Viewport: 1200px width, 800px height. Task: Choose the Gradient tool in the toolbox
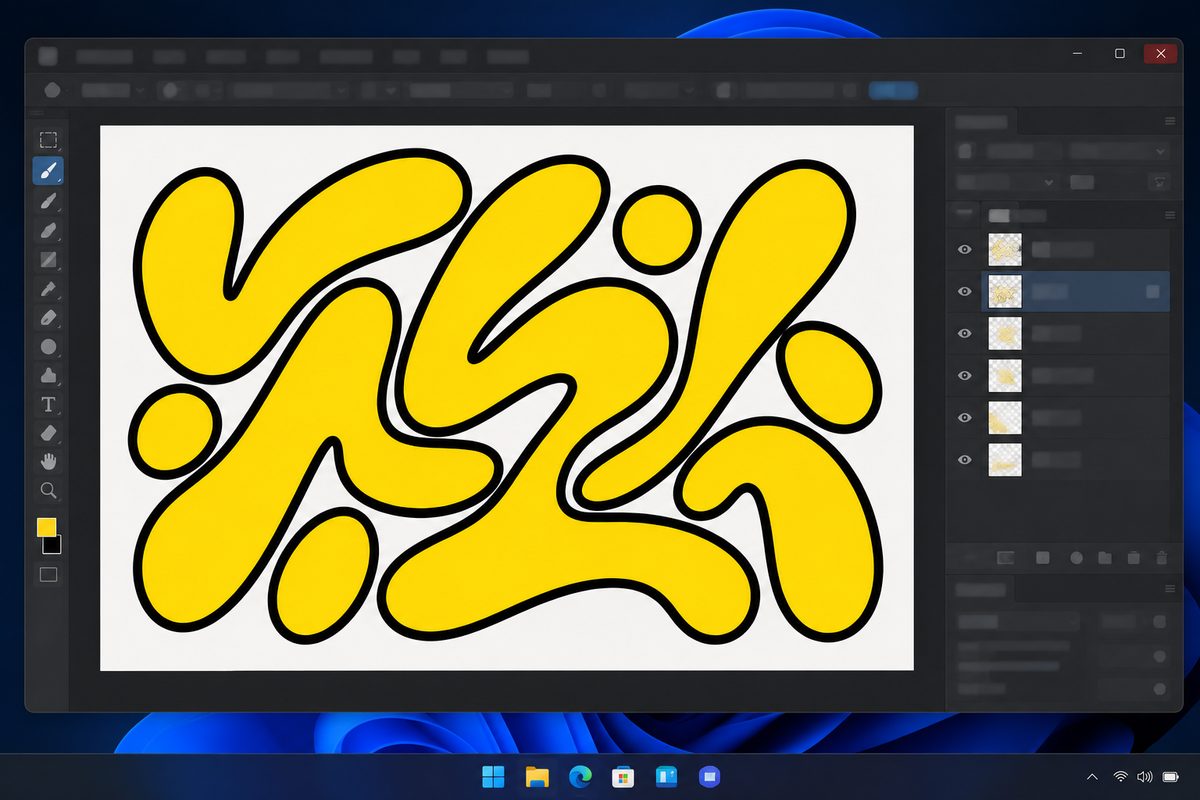[48, 260]
